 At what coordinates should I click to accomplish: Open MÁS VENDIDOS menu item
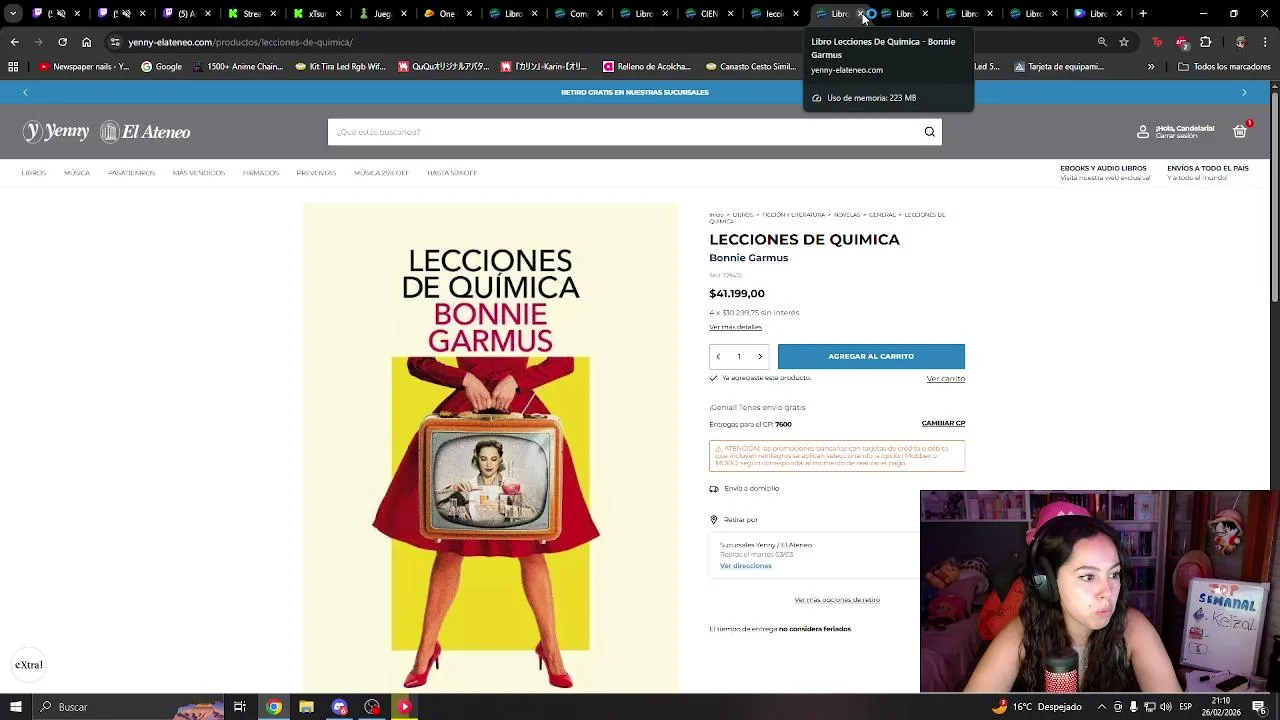tap(199, 173)
